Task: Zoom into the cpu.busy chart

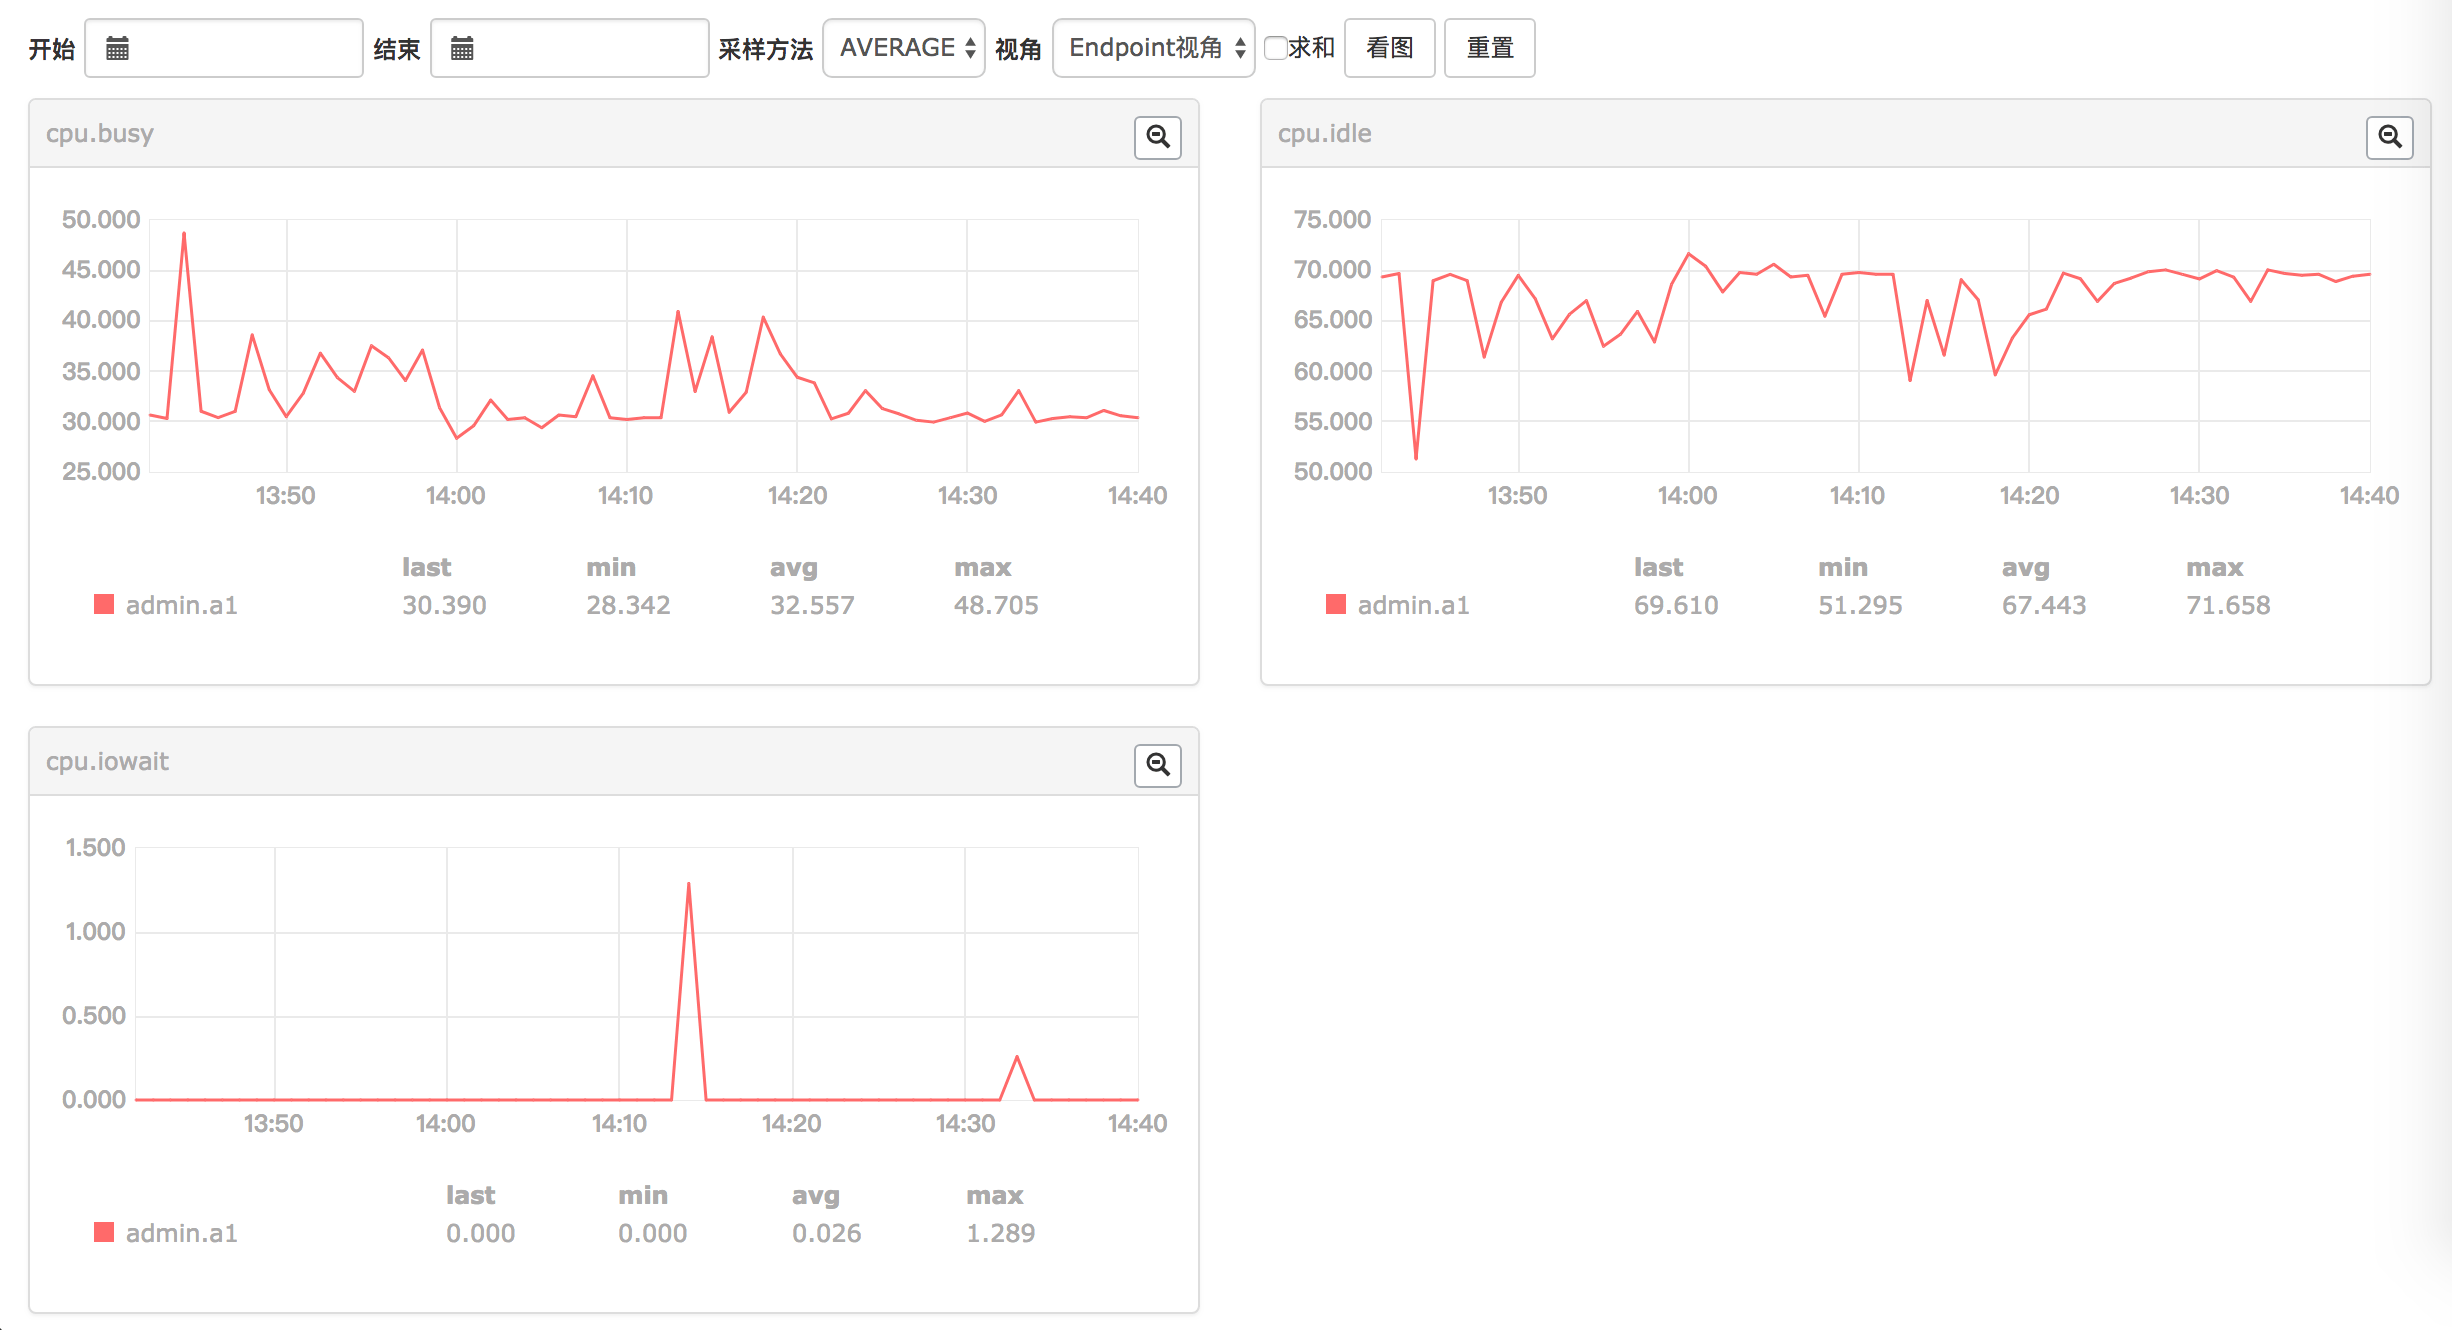Action: (1157, 137)
